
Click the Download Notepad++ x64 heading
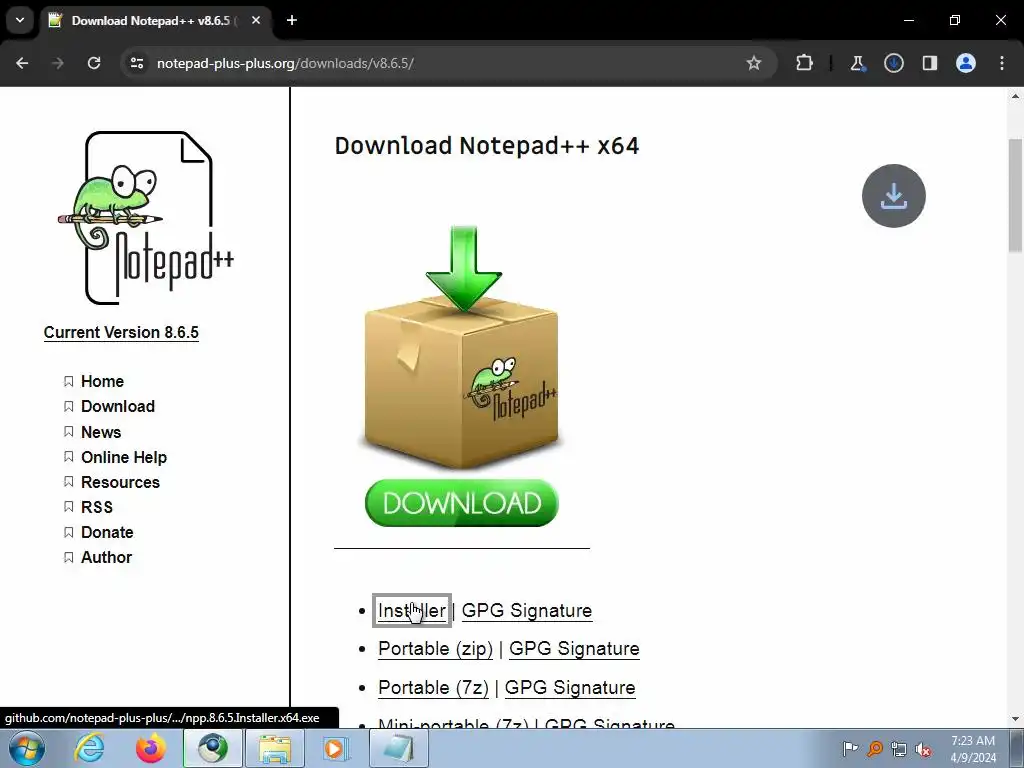487,146
